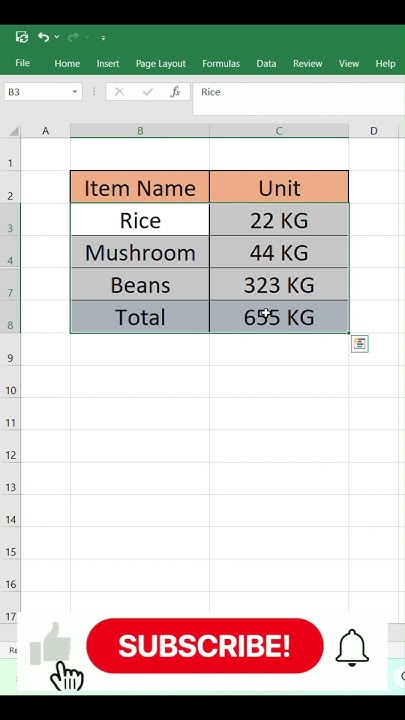
Task: Click the Cancel X in the formula bar
Action: (119, 92)
